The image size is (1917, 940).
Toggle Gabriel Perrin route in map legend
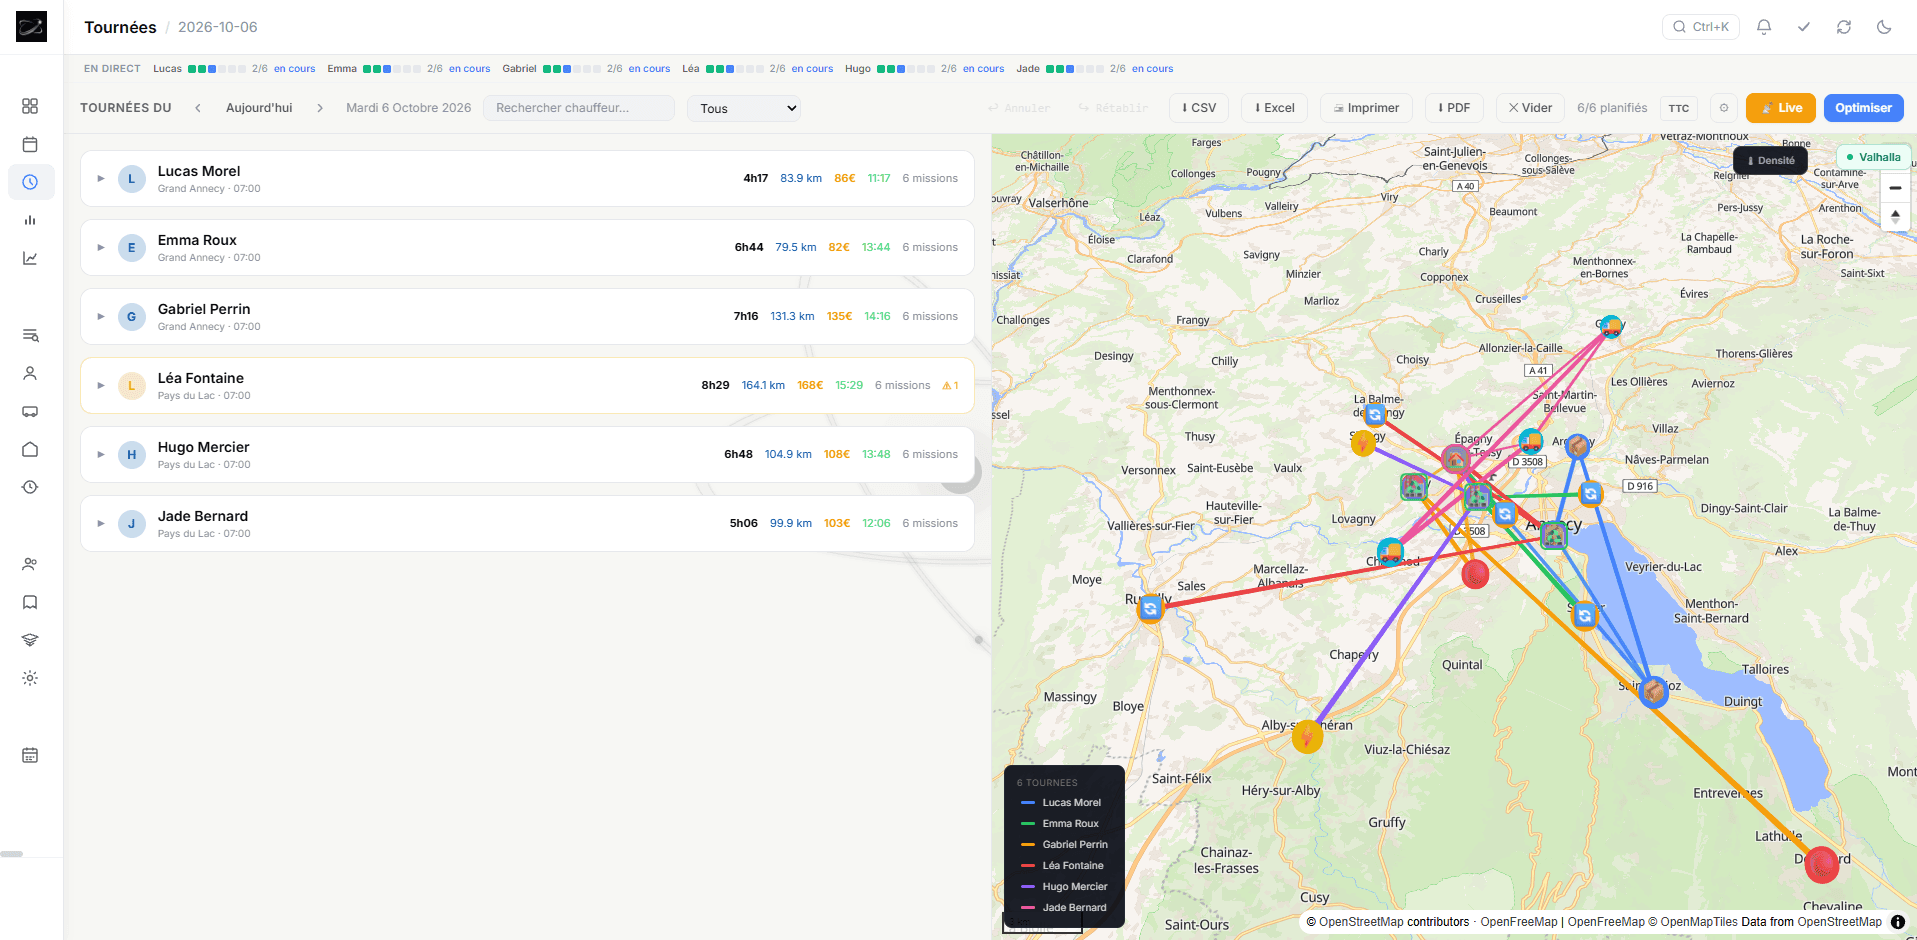(1065, 845)
